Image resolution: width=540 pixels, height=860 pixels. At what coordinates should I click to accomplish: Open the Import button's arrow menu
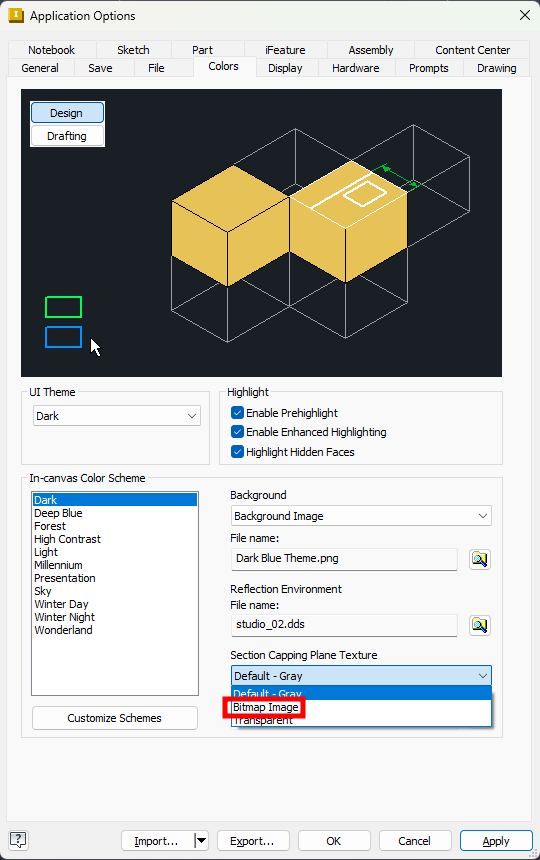201,840
